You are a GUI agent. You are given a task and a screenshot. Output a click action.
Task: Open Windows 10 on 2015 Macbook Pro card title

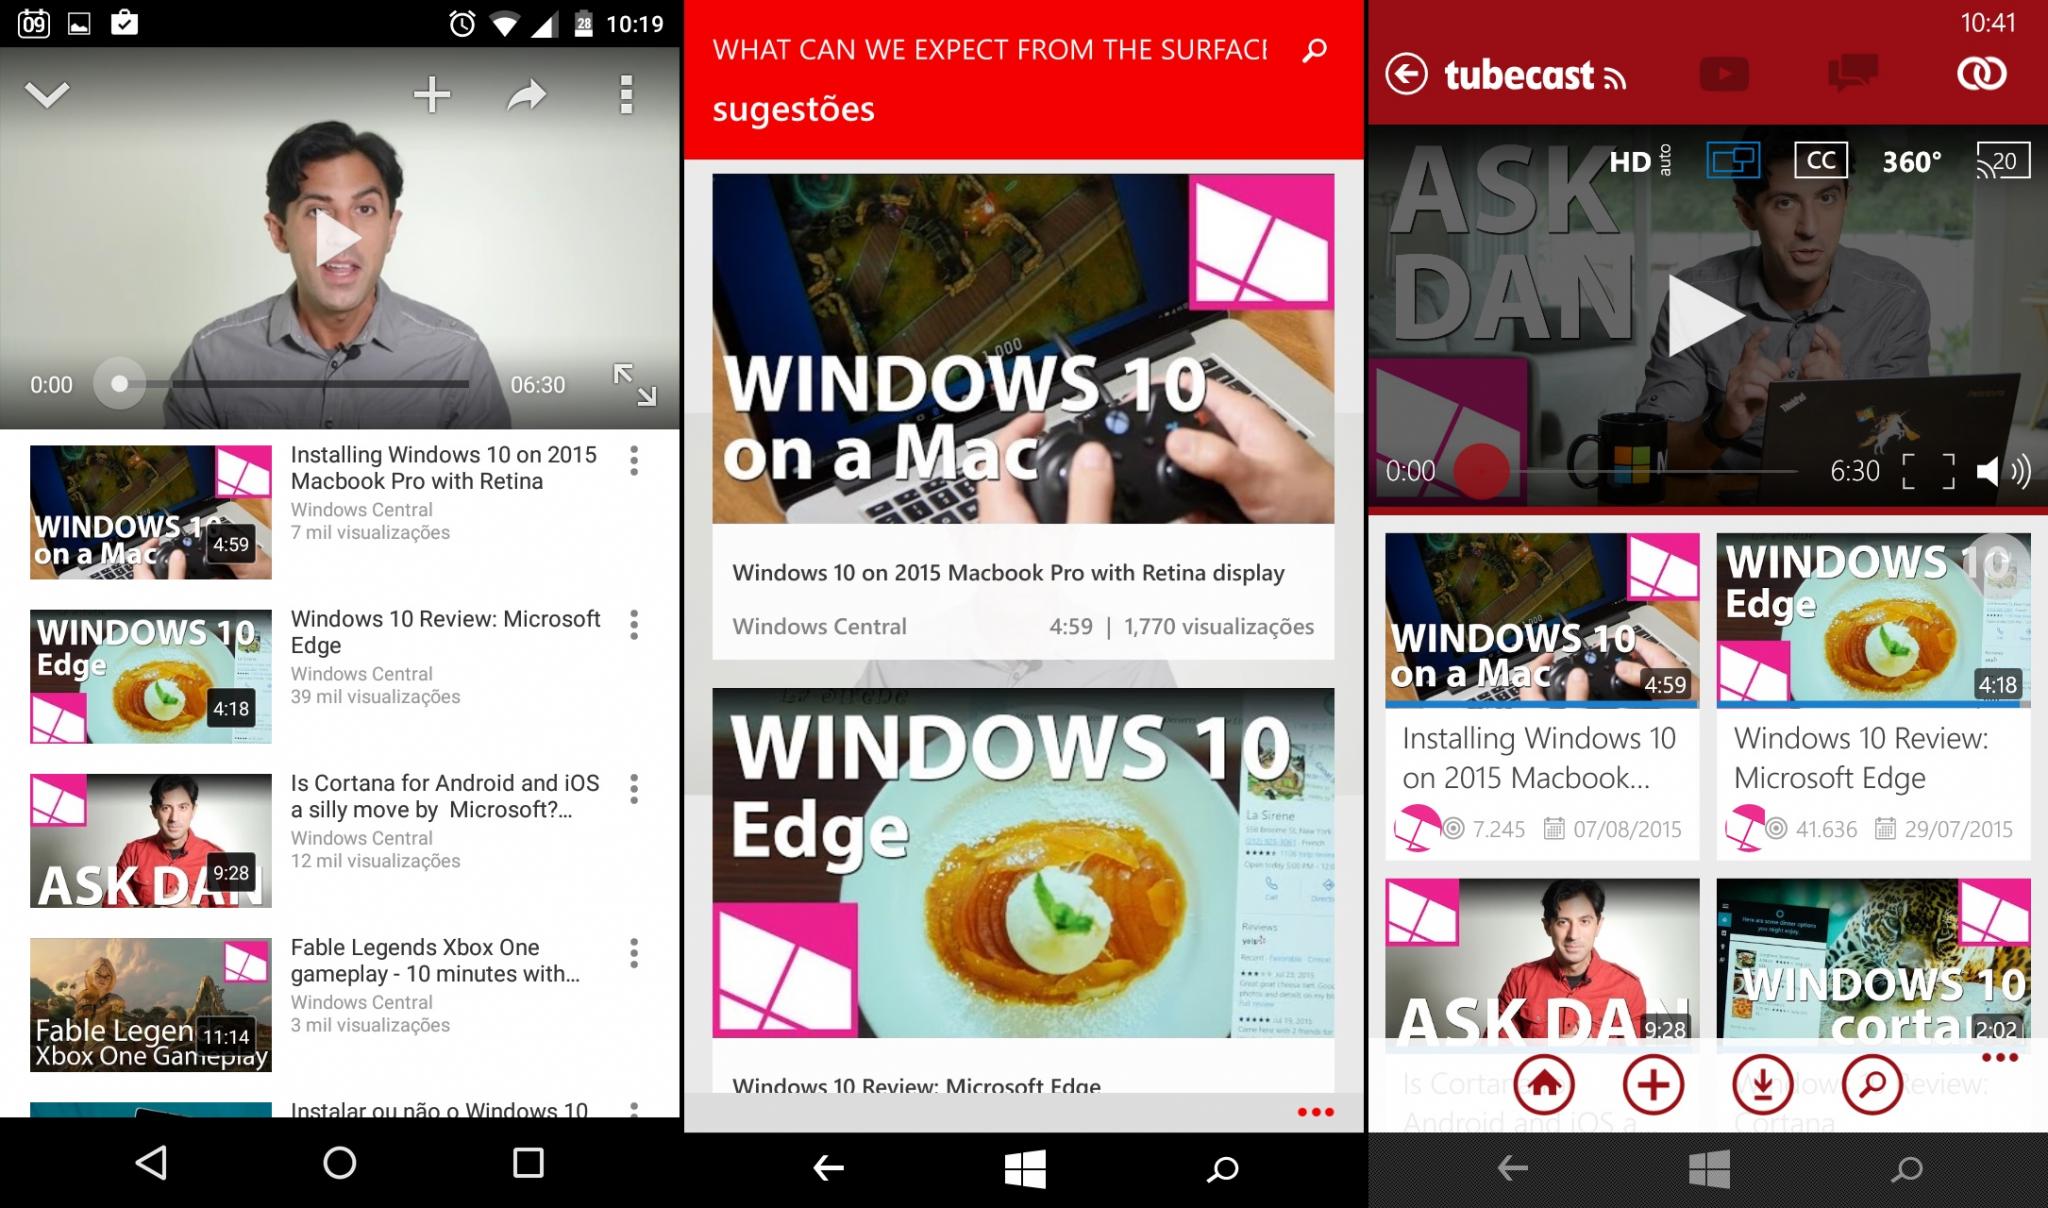point(1008,573)
